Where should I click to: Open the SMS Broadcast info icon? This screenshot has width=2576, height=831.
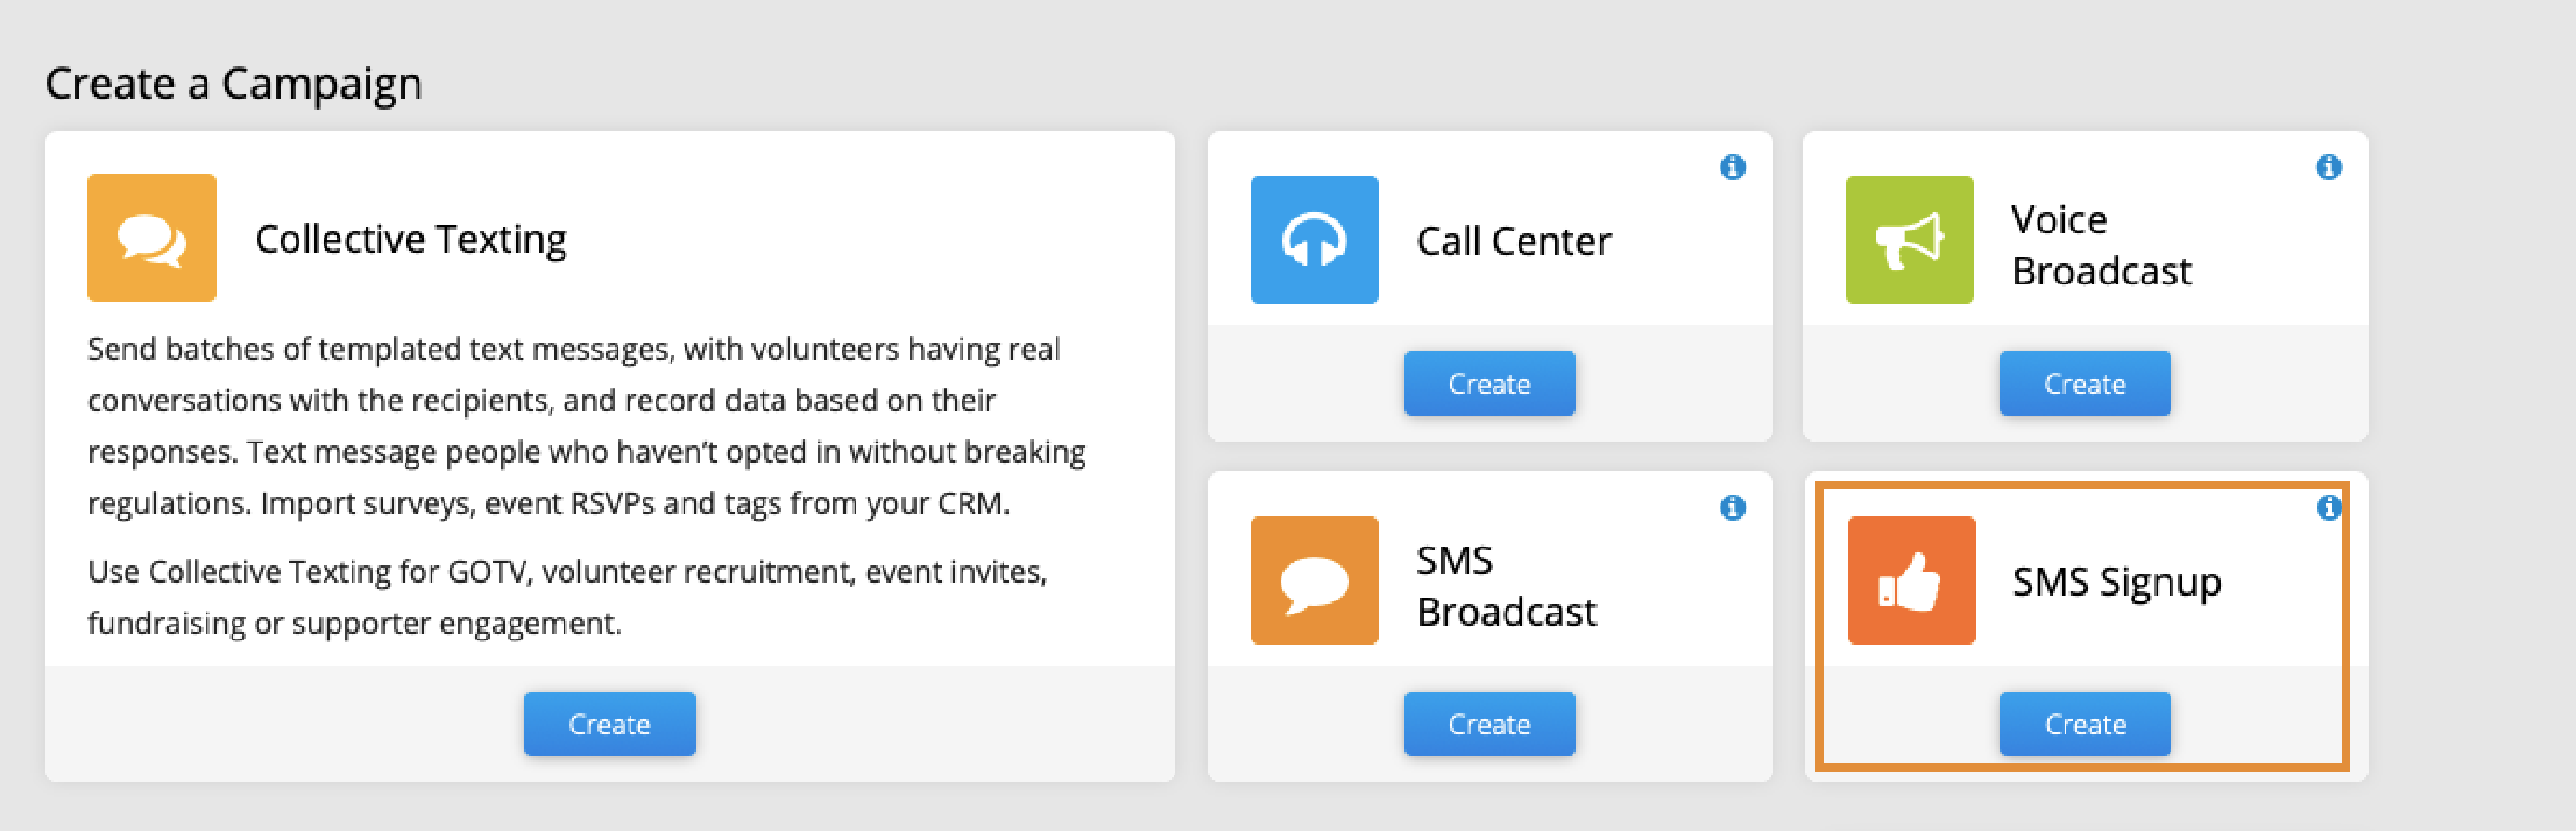tap(1732, 507)
